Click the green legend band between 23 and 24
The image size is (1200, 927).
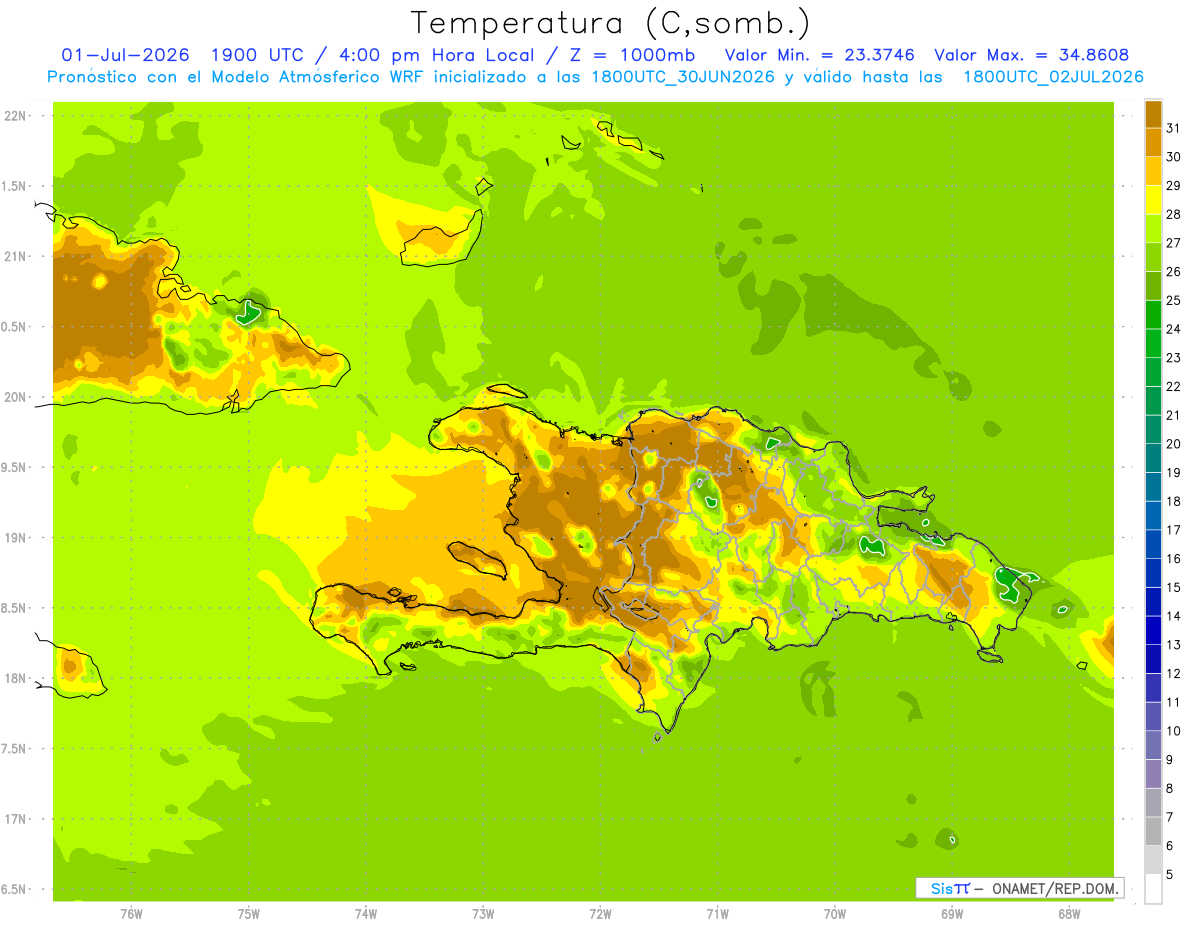click(x=1153, y=343)
